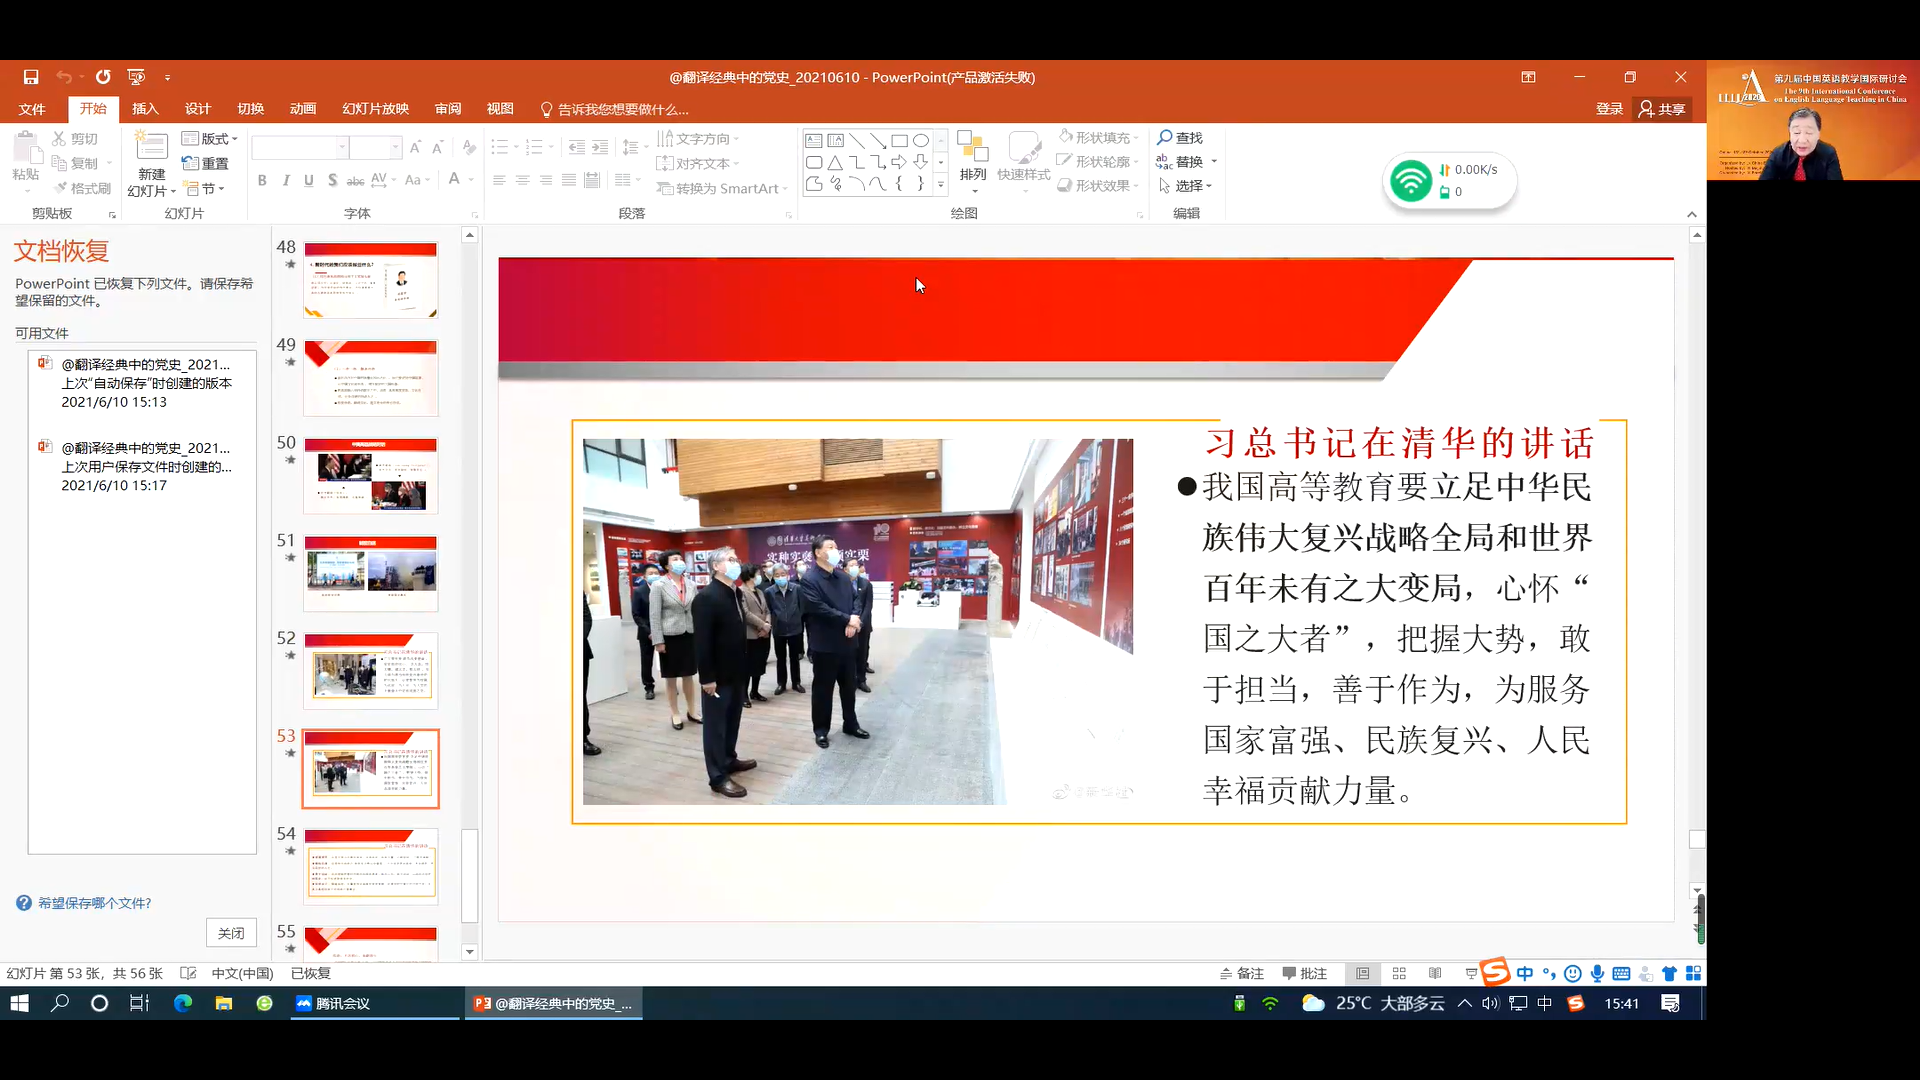Select recovered file version from 15:13
This screenshot has width=1920, height=1080.
click(143, 383)
